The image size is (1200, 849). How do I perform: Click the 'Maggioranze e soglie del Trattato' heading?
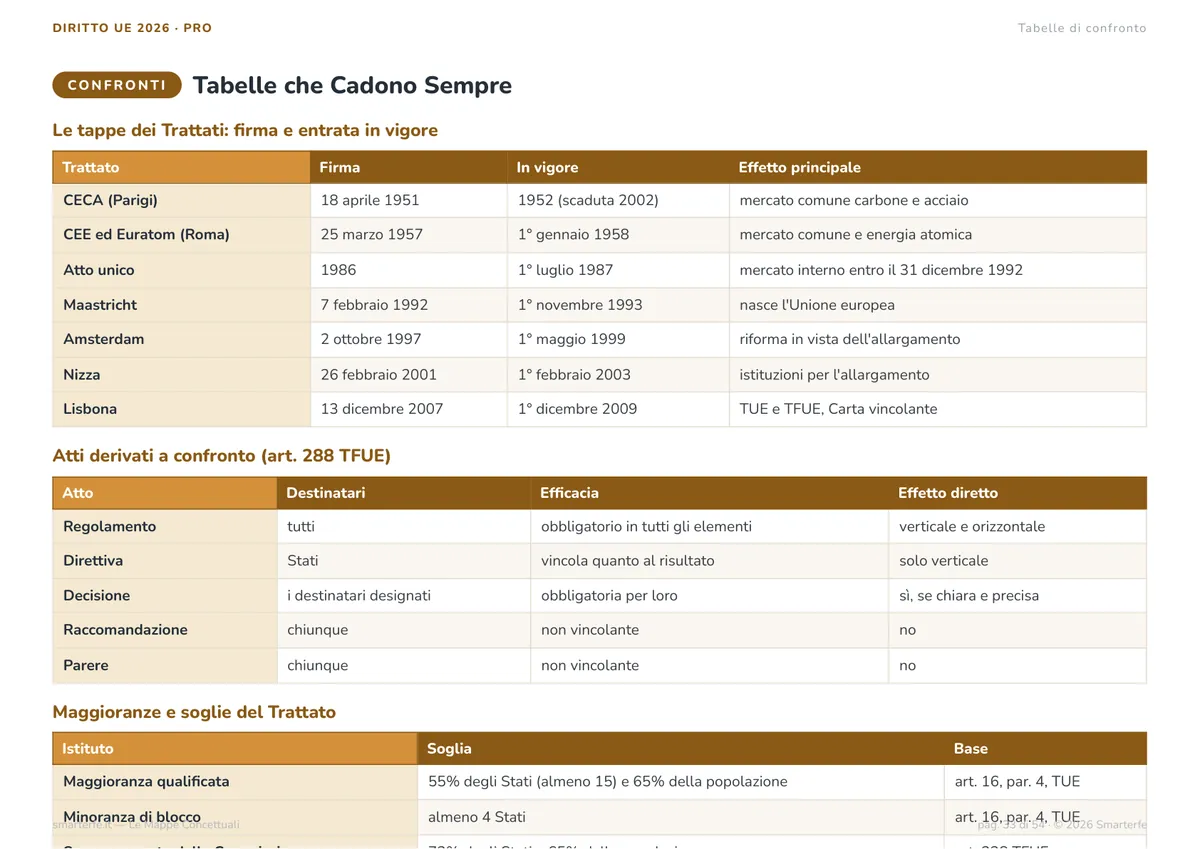(x=194, y=712)
